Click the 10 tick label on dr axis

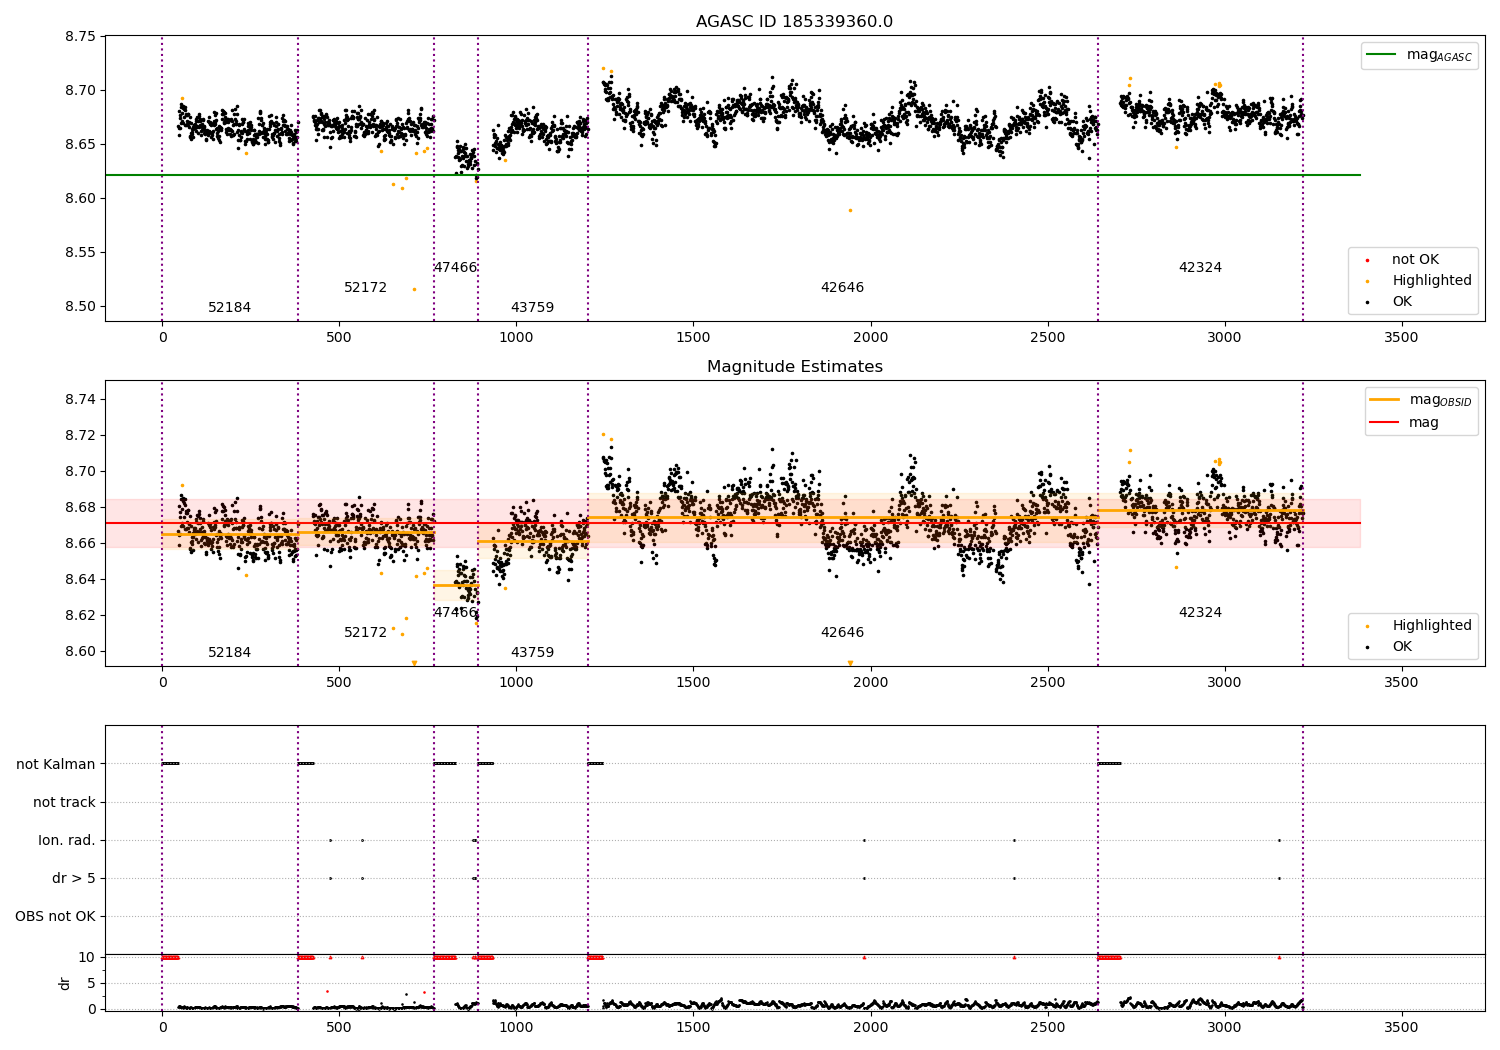87,958
